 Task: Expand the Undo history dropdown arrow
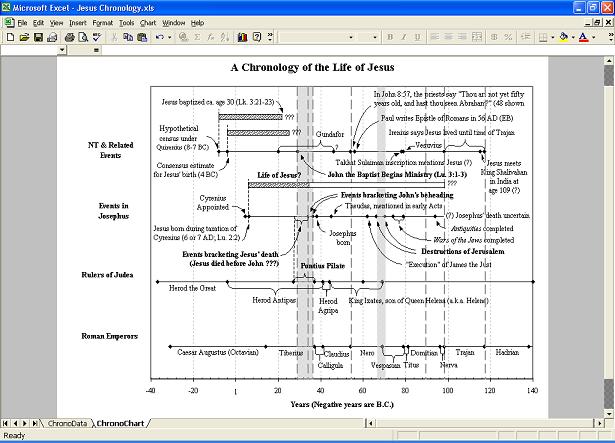(x=169, y=37)
